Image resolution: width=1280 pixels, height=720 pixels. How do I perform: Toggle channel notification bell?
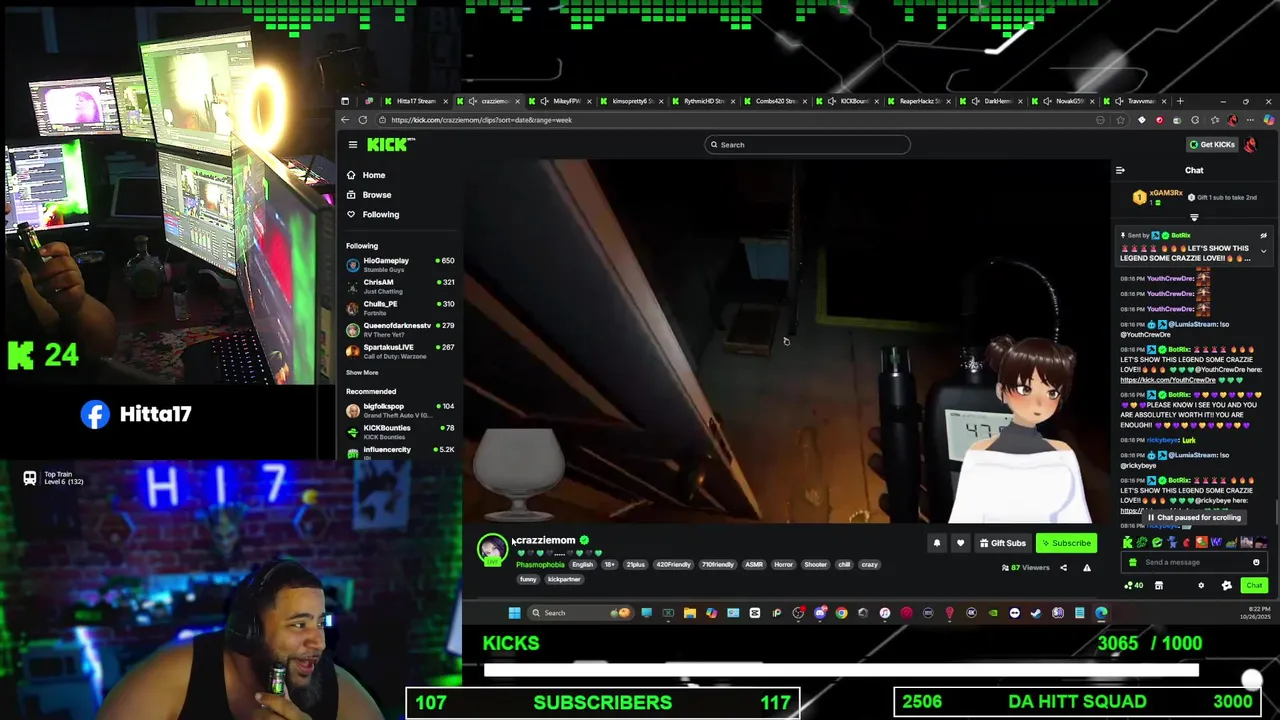937,543
